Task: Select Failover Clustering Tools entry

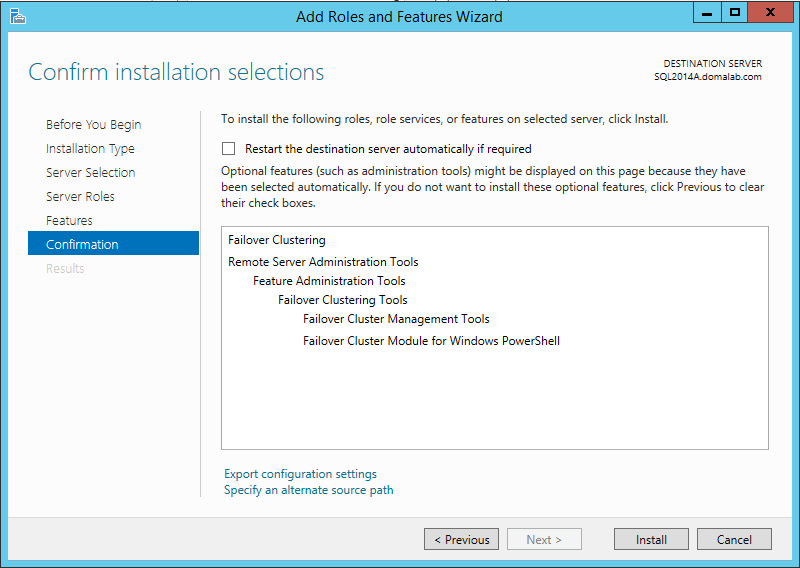Action: point(342,300)
